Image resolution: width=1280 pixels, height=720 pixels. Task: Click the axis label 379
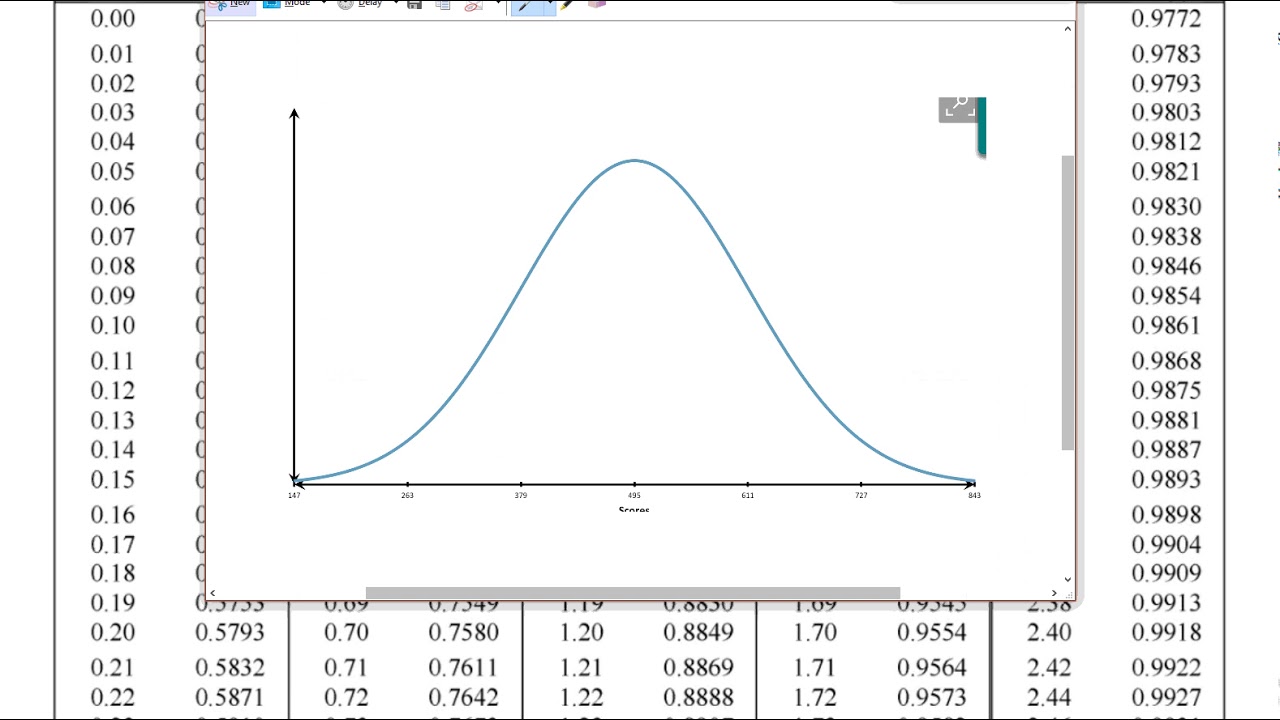click(521, 496)
